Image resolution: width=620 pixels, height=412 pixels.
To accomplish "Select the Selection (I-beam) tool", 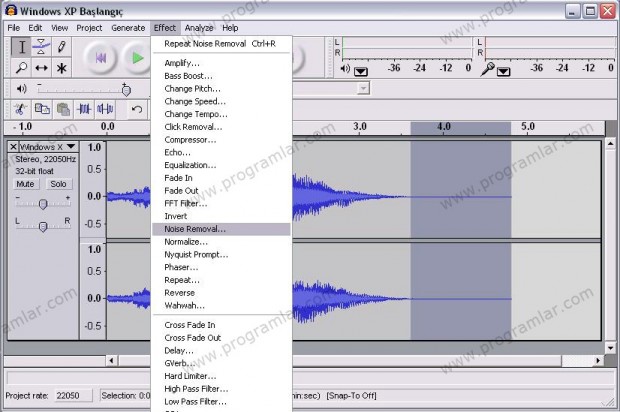I will pos(21,47).
